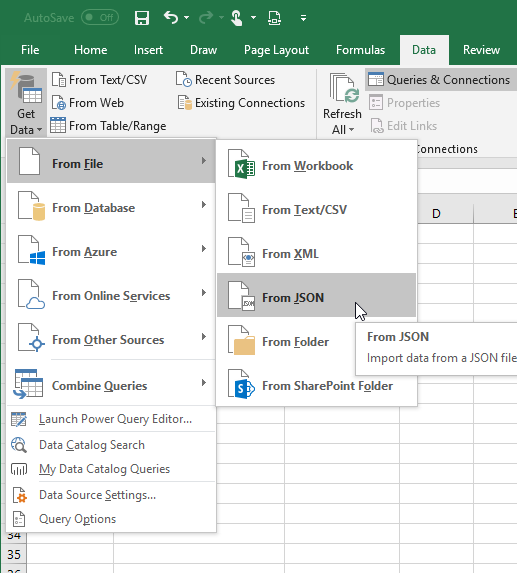The image size is (517, 573).
Task: Expand the From Azure submenu arrow
Action: 204,248
